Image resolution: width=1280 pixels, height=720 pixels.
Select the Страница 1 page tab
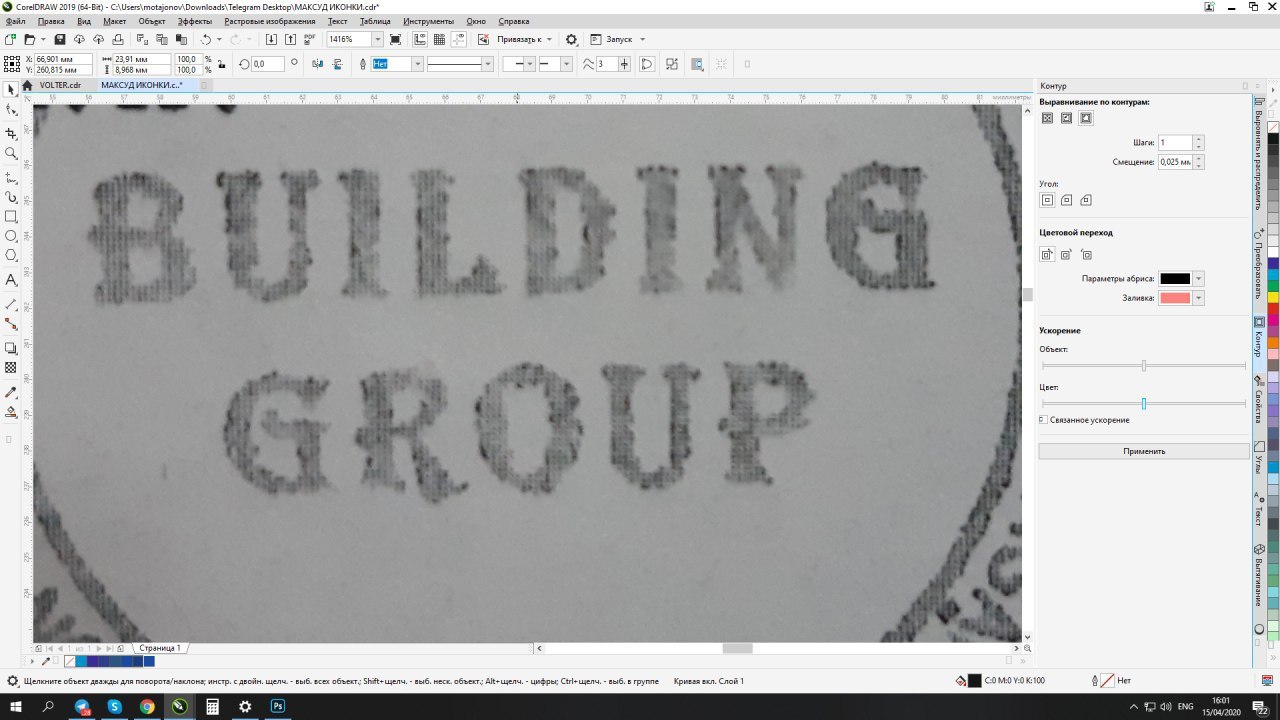(160, 648)
